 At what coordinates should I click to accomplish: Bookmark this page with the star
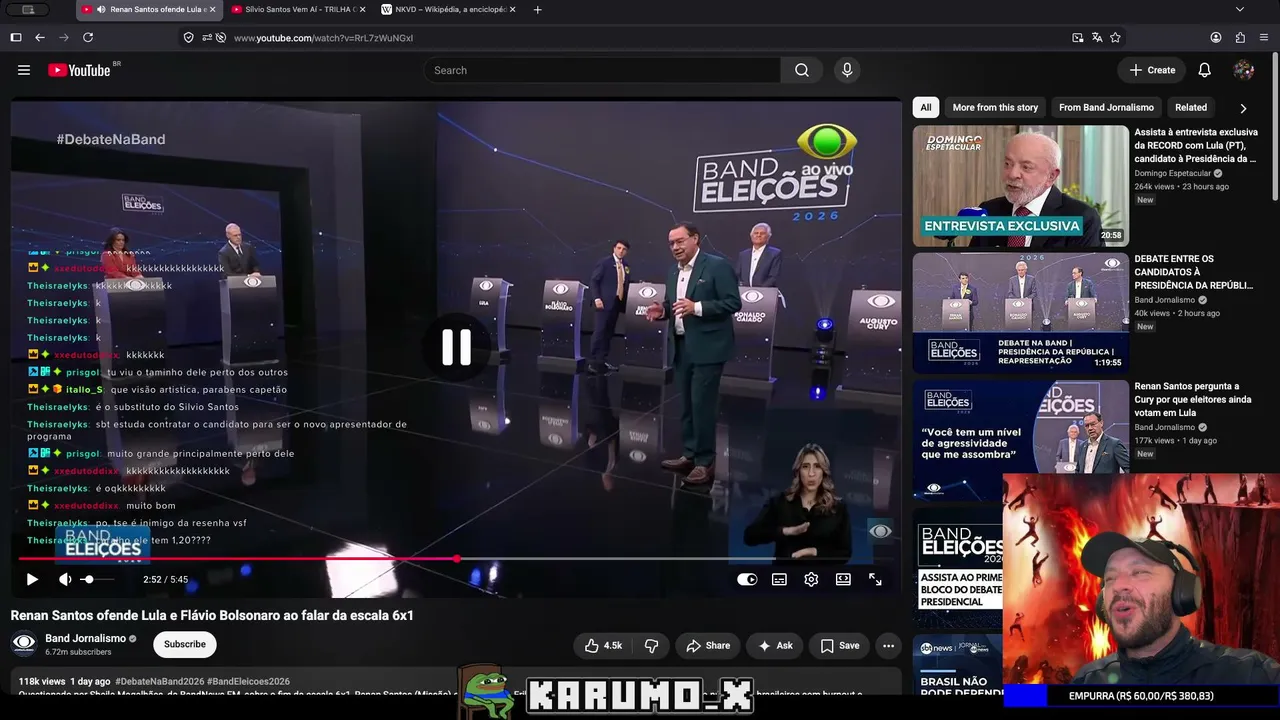point(1115,37)
